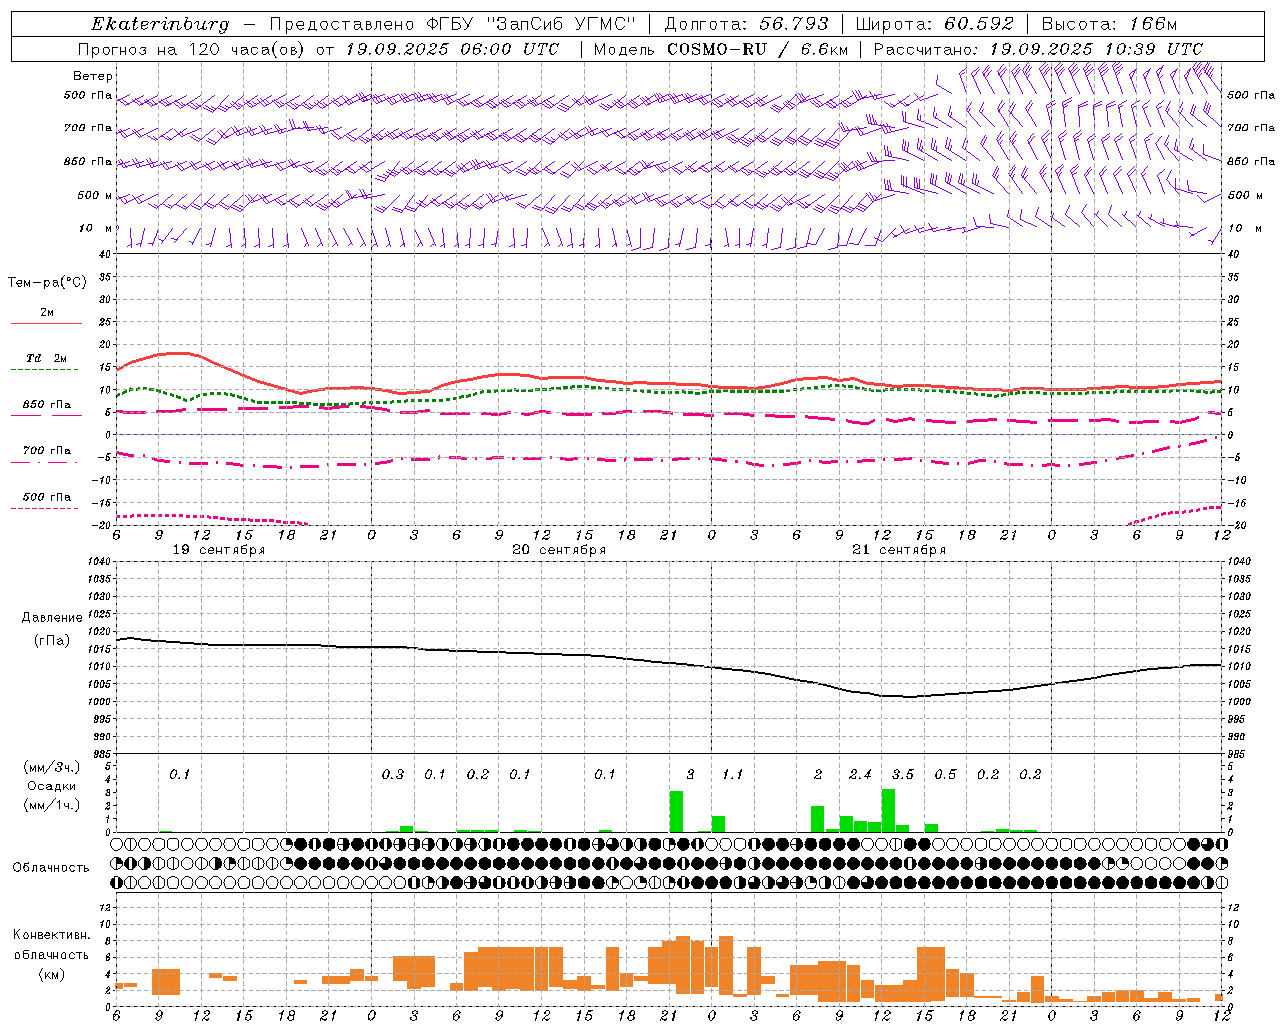Click the '20 сентября' date label
This screenshot has height=1024, width=1280.
tap(559, 550)
